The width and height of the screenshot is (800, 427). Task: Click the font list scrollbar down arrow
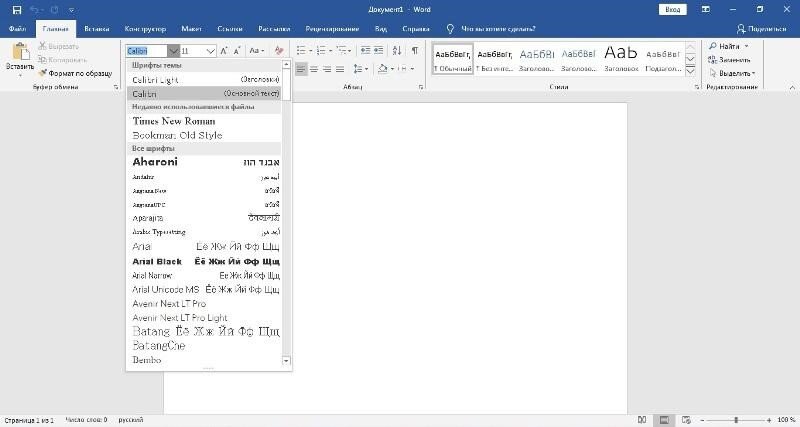pyautogui.click(x=286, y=361)
